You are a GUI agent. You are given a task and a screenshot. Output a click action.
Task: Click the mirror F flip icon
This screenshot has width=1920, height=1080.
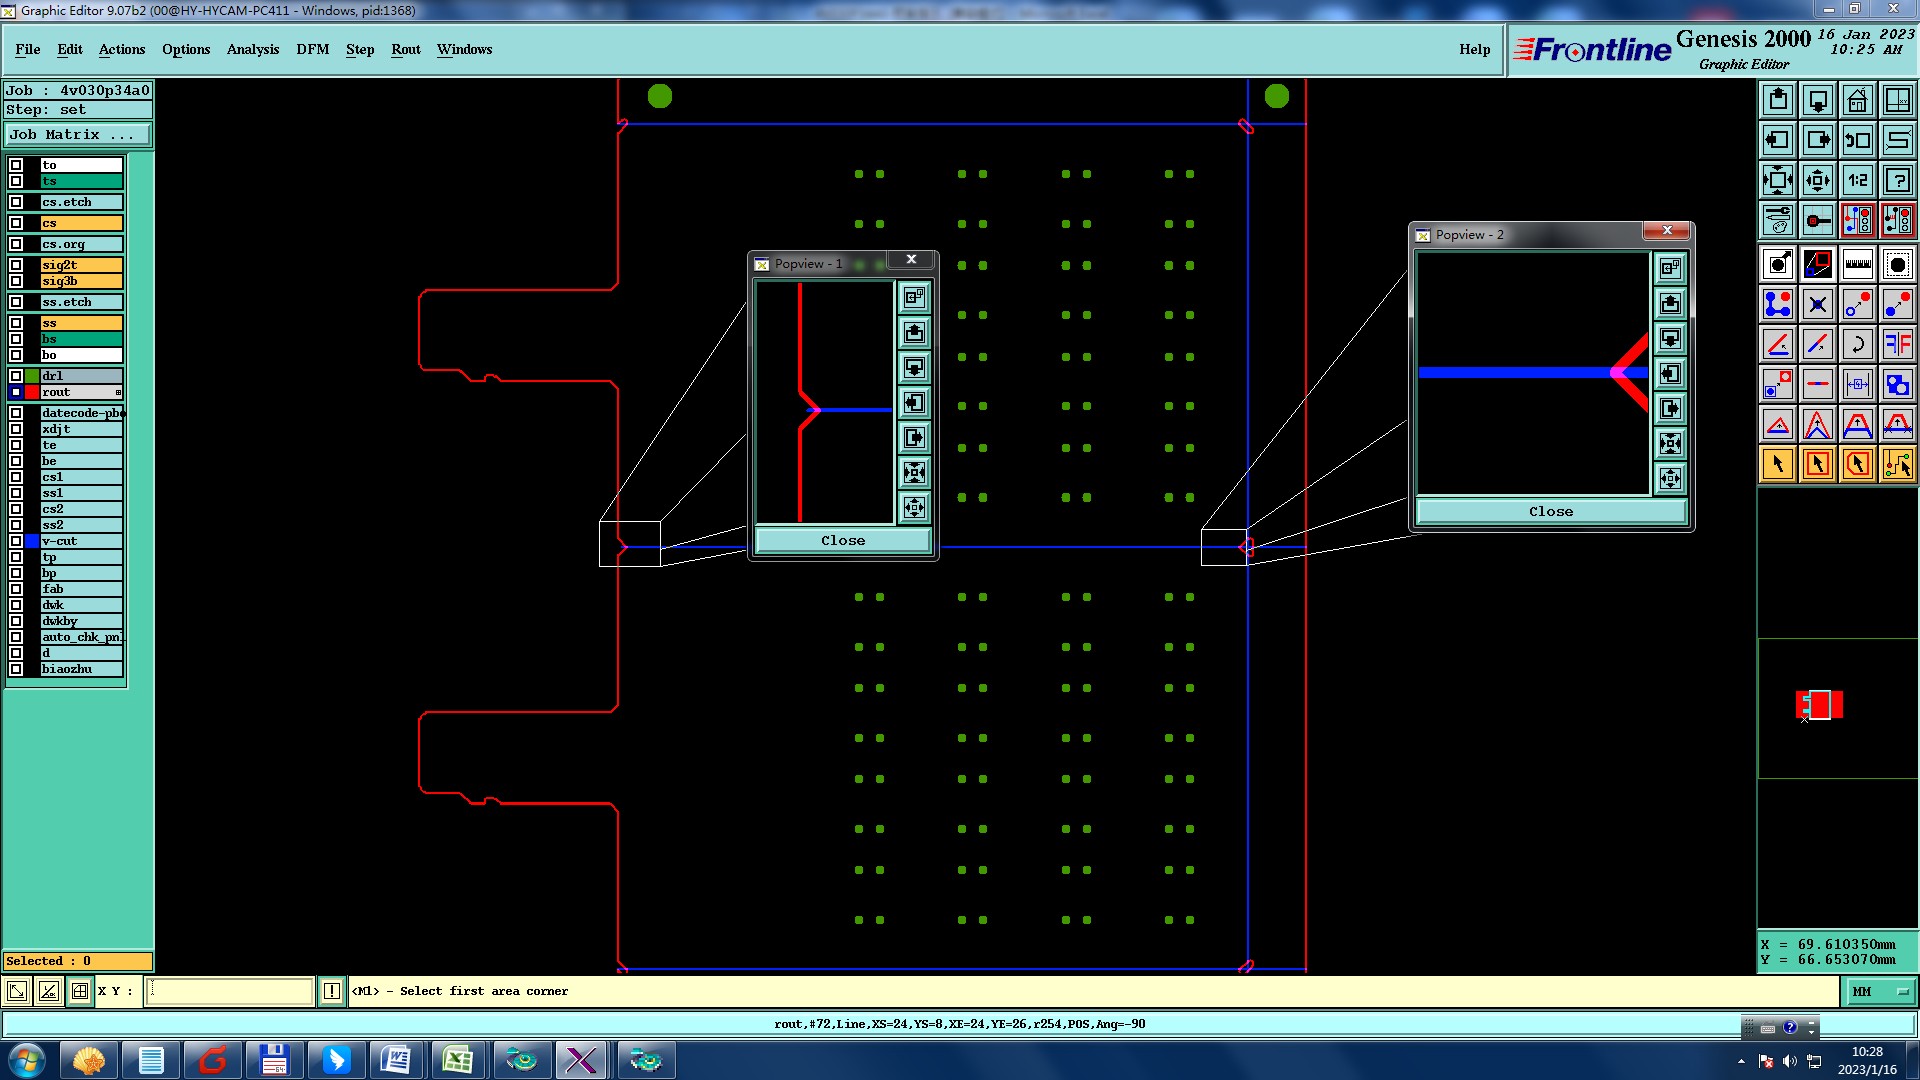pyautogui.click(x=1898, y=344)
